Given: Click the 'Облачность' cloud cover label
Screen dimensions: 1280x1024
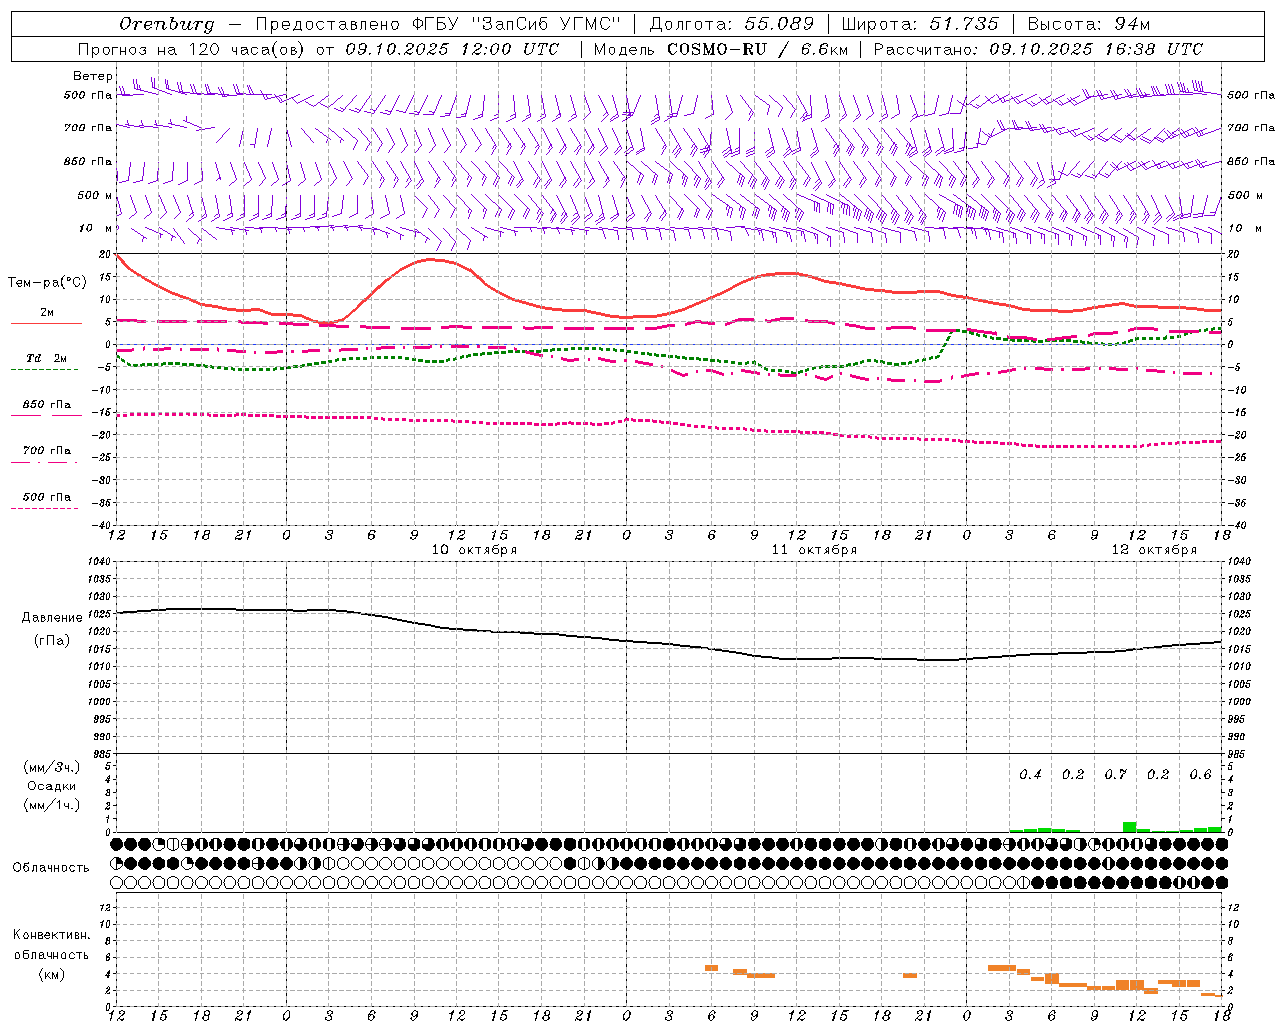Looking at the screenshot, I should (x=51, y=868).
